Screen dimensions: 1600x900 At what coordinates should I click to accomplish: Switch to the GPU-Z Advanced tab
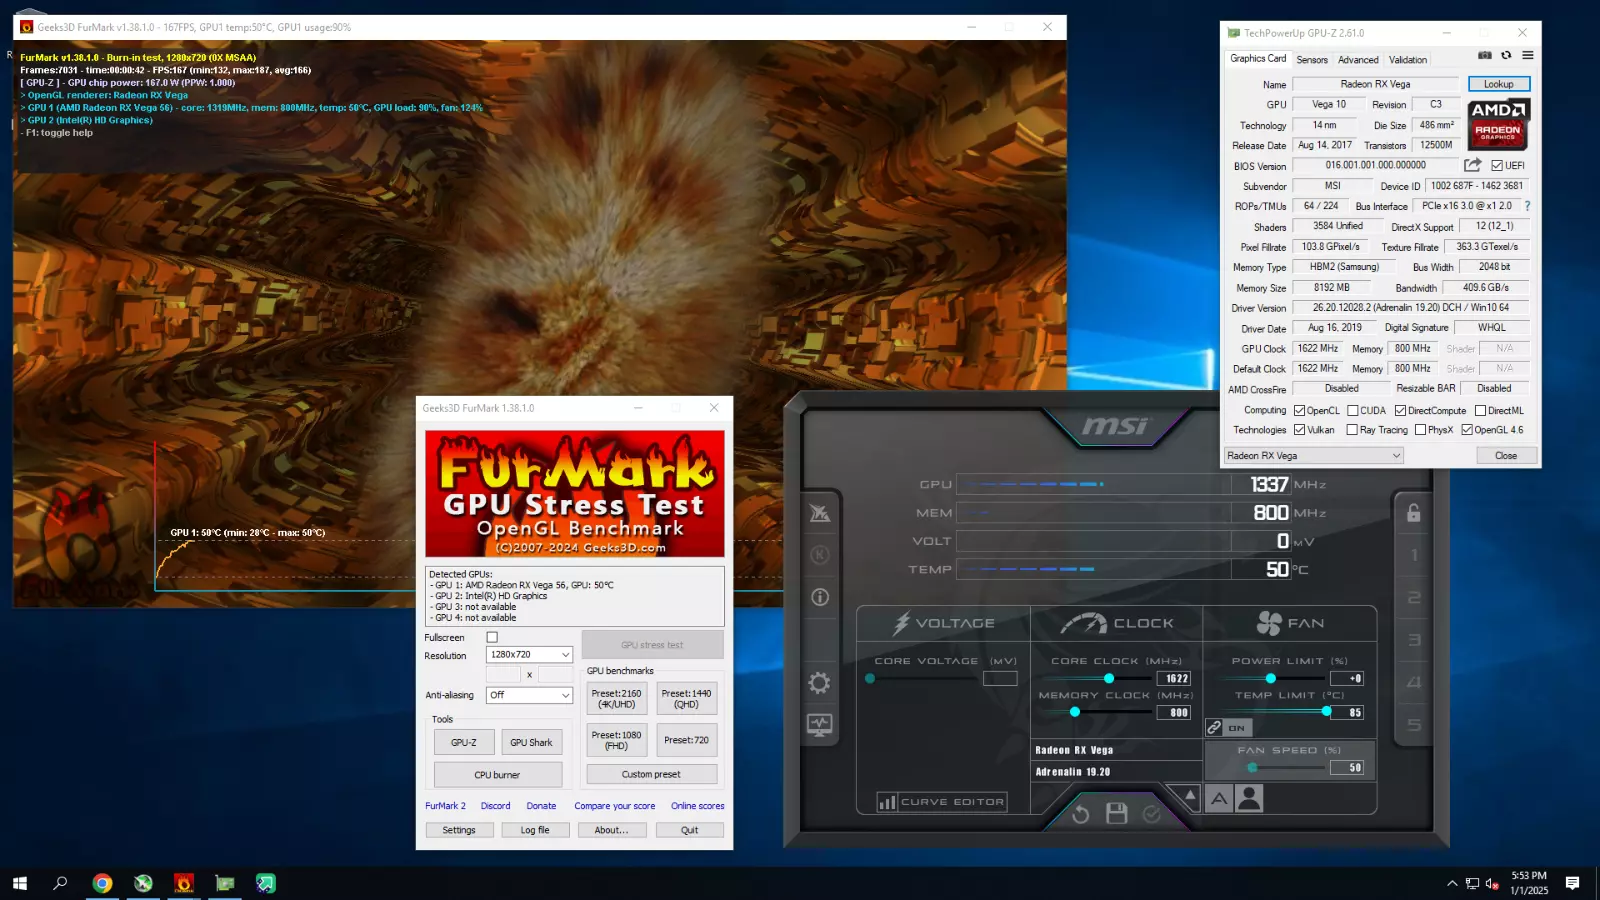[1358, 60]
